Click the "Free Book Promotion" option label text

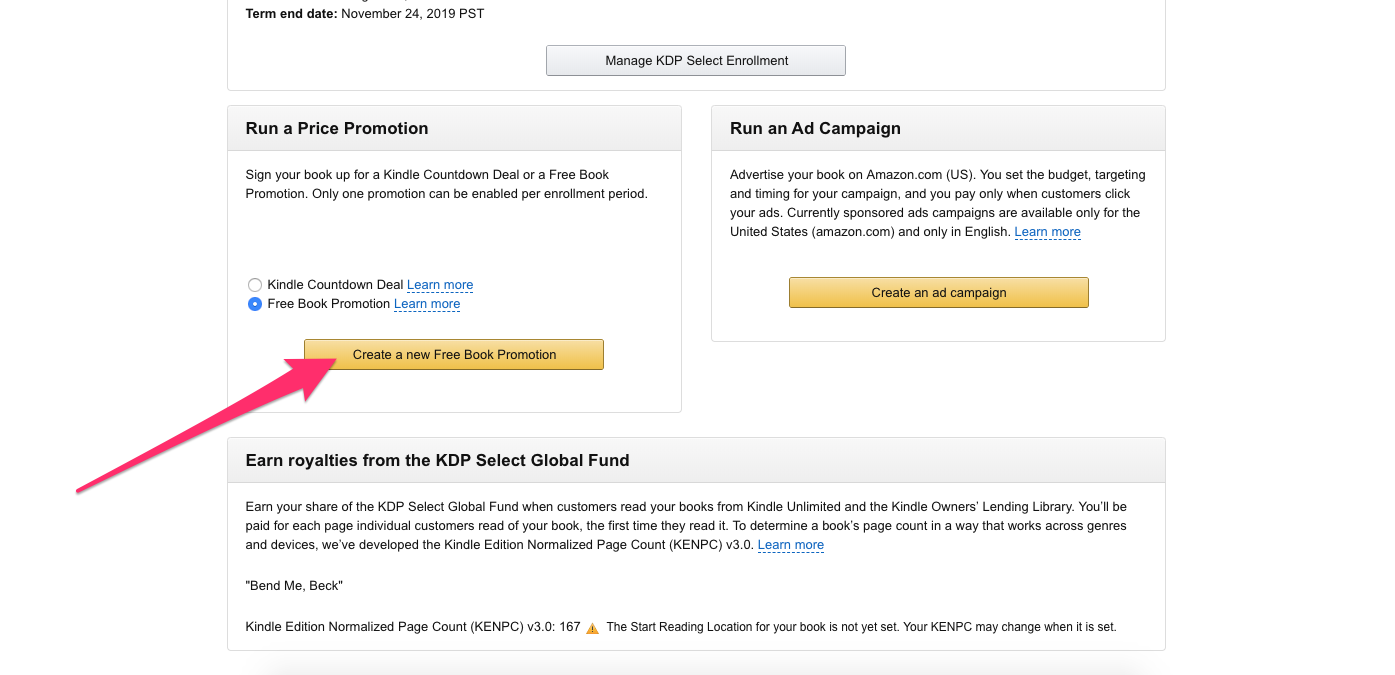(x=329, y=304)
